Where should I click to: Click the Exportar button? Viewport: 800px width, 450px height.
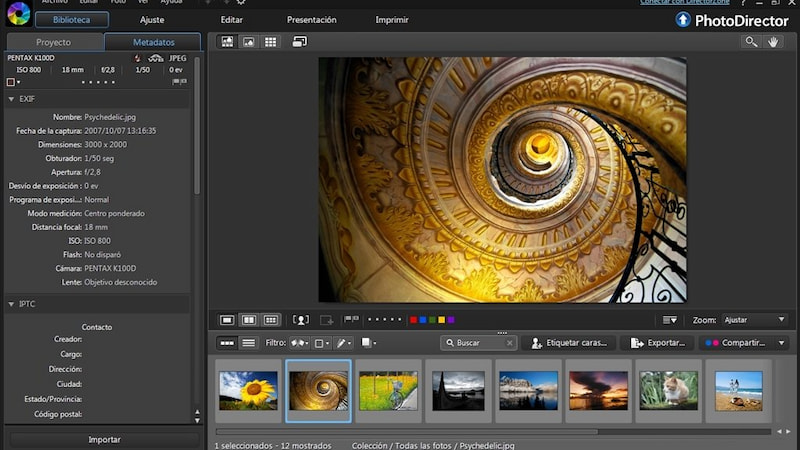[657, 343]
